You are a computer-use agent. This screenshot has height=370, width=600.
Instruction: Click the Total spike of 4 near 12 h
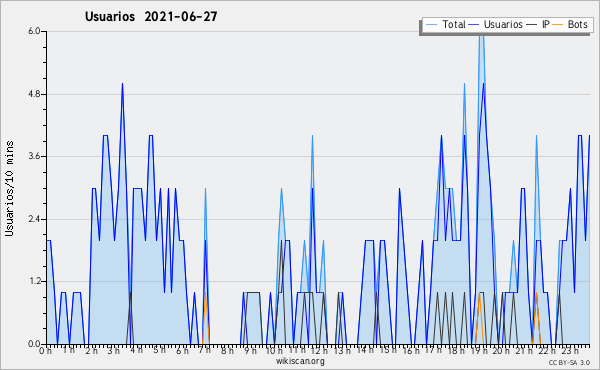[313, 136]
